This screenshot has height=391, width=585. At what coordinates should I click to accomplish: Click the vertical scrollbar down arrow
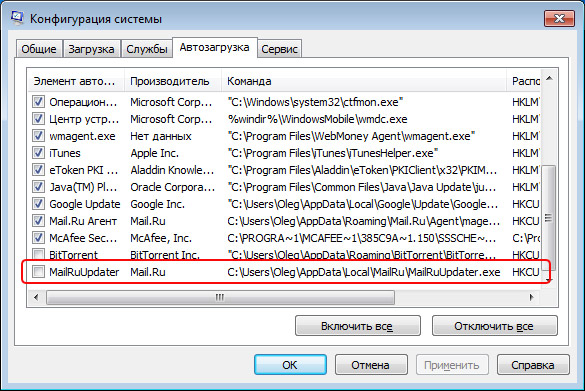(x=549, y=280)
